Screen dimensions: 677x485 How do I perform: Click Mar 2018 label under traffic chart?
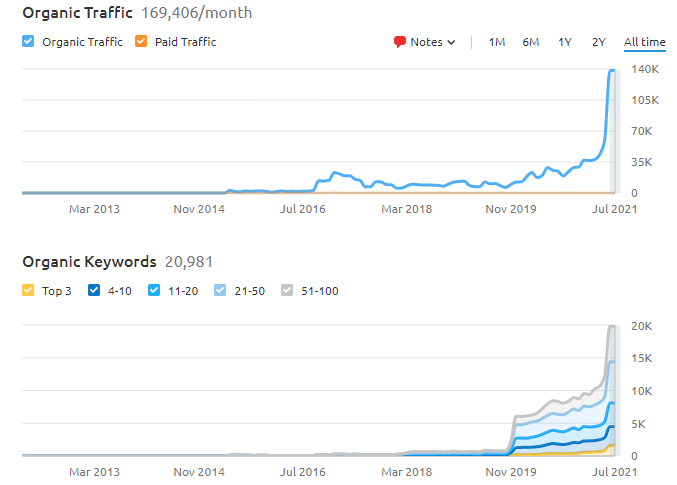(407, 209)
